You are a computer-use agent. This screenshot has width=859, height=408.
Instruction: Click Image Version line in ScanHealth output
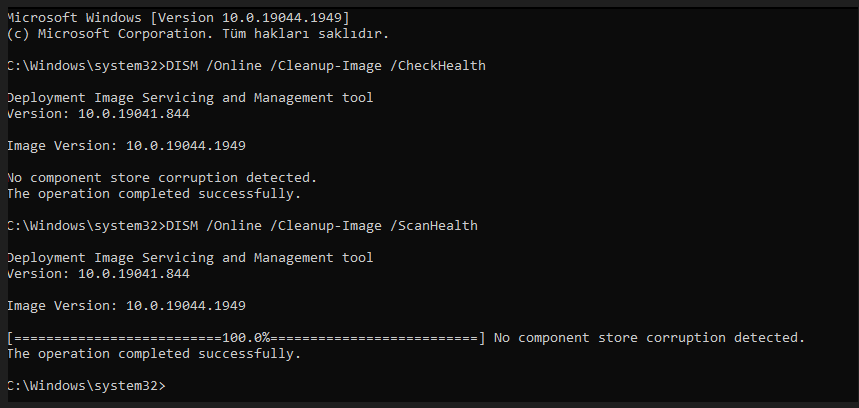[x=126, y=305]
